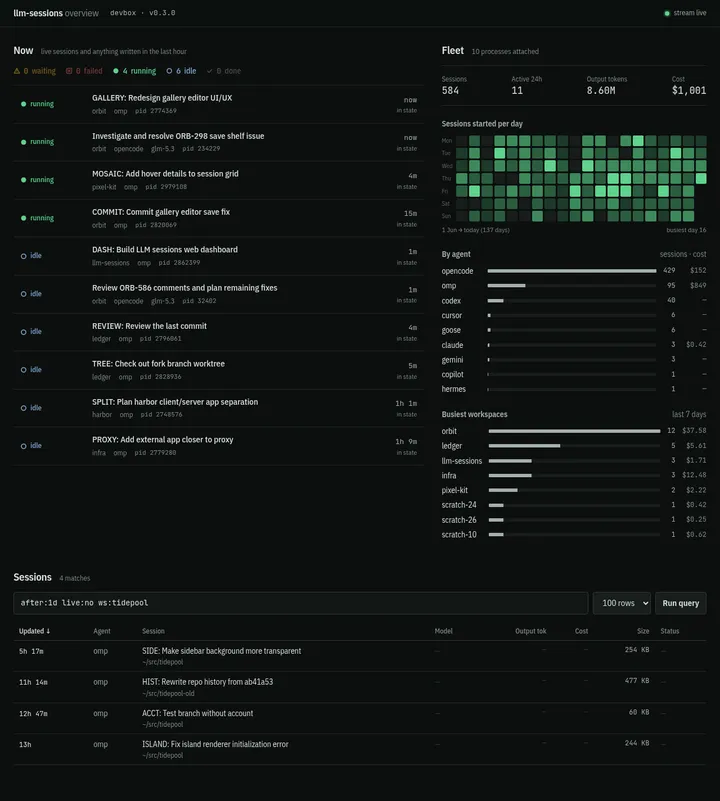
Task: Click the running dot on the ORB-298 session
Action: pos(24,142)
